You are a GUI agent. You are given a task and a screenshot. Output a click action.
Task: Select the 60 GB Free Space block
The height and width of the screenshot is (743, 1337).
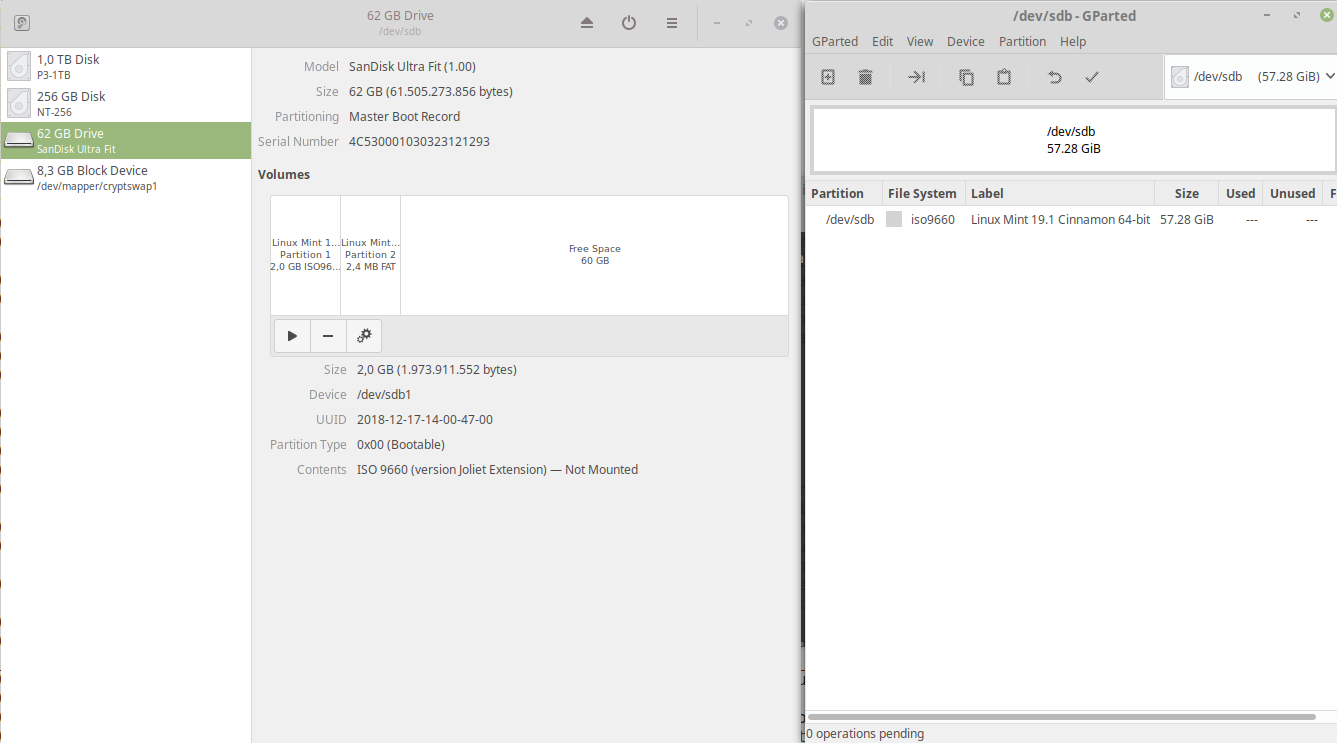(x=595, y=255)
